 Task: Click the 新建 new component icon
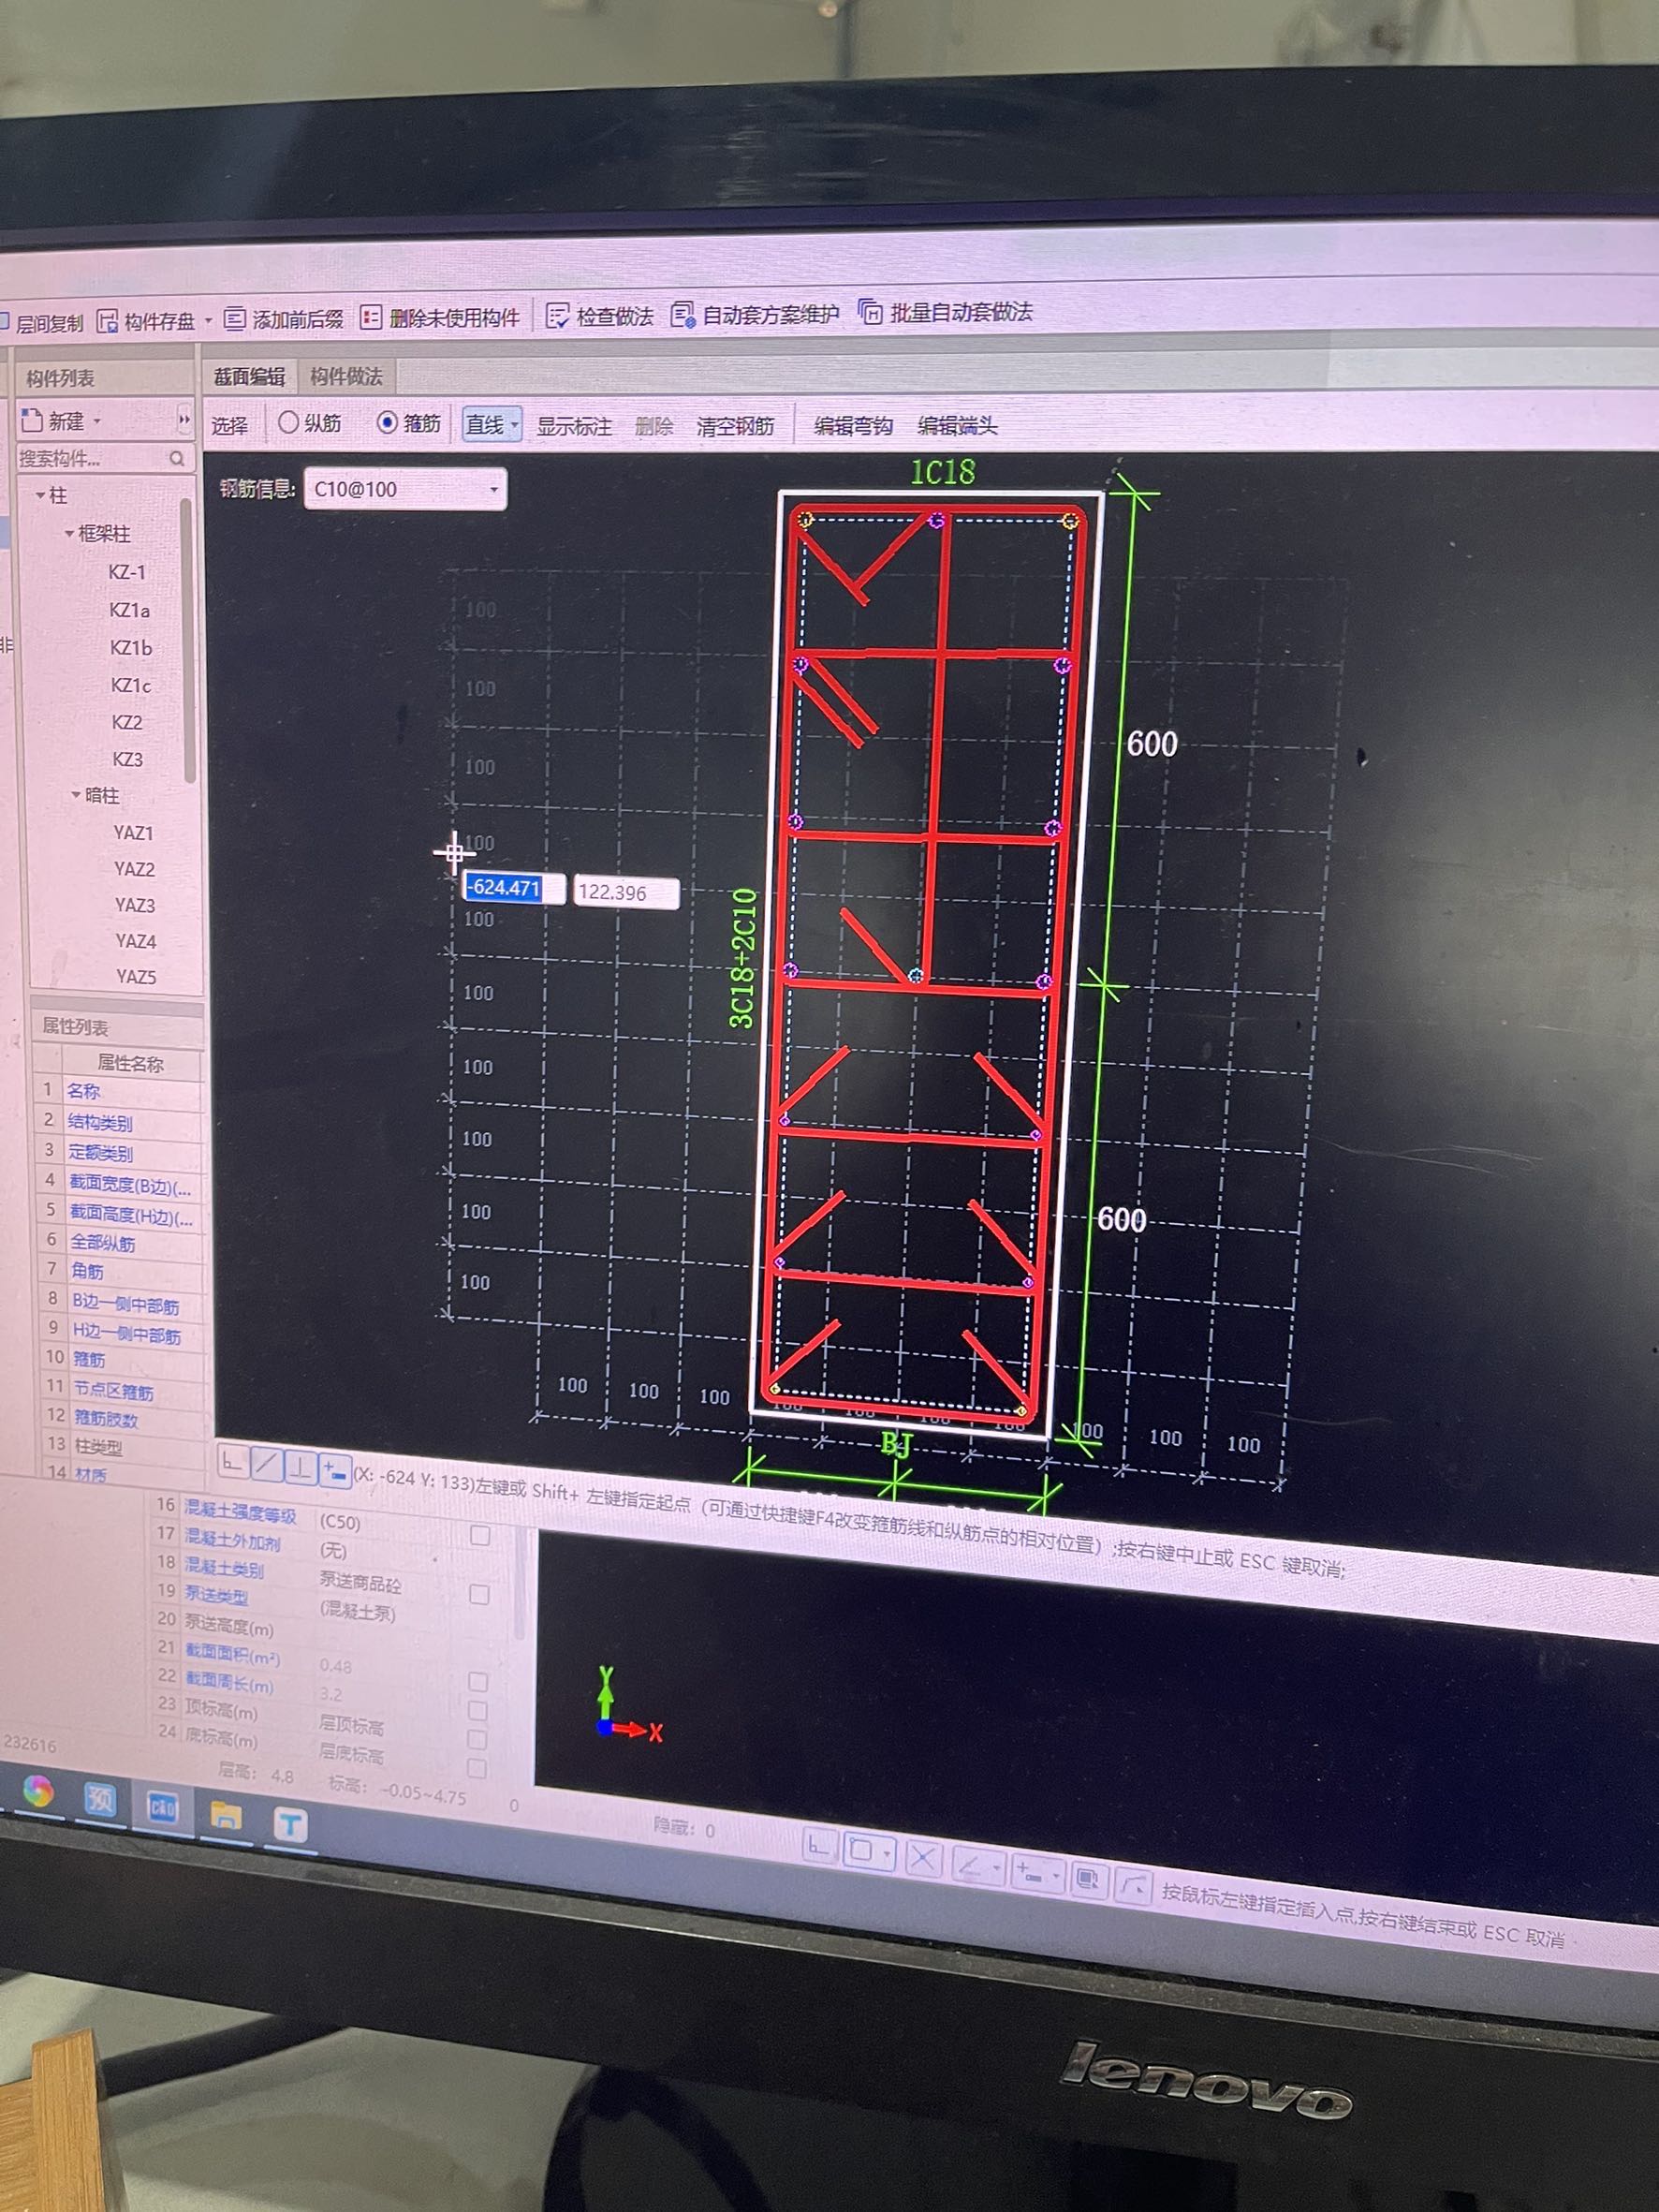pos(32,420)
